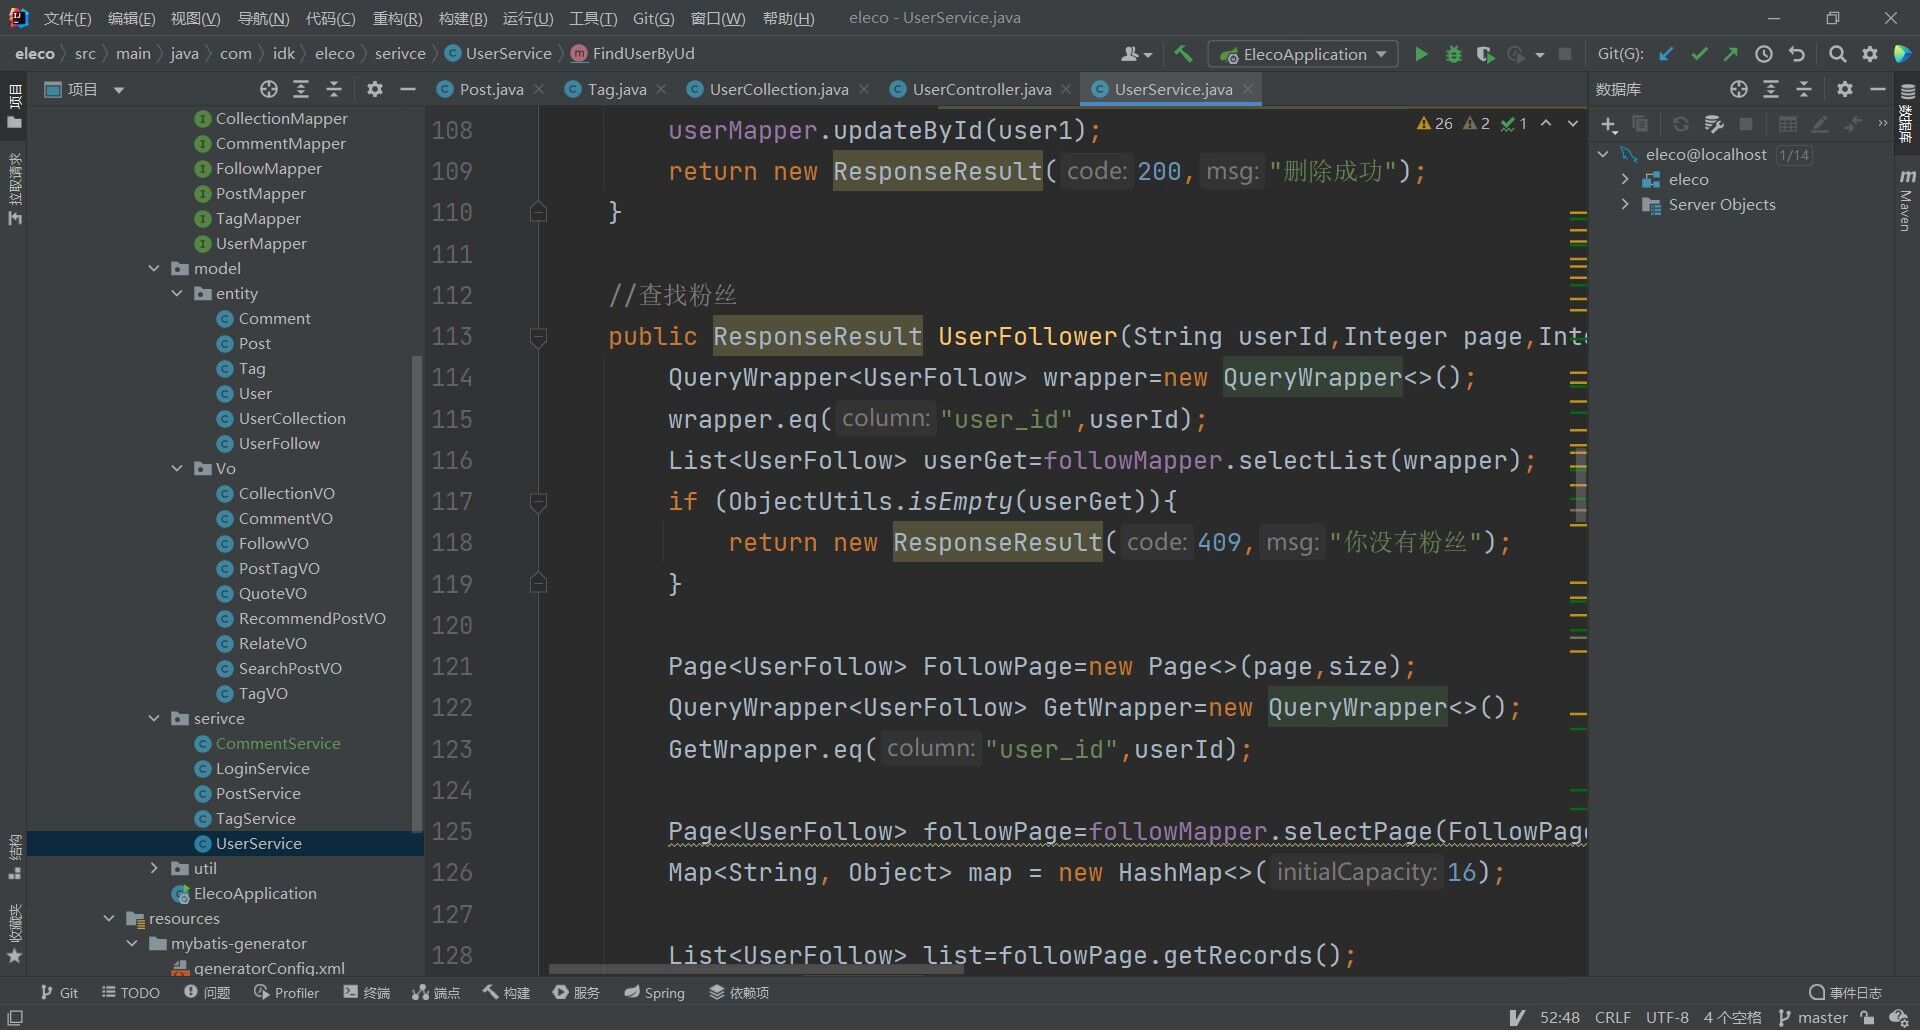The height and width of the screenshot is (1030, 1920).
Task: Open project view mode dropdown arrow
Action: click(119, 90)
